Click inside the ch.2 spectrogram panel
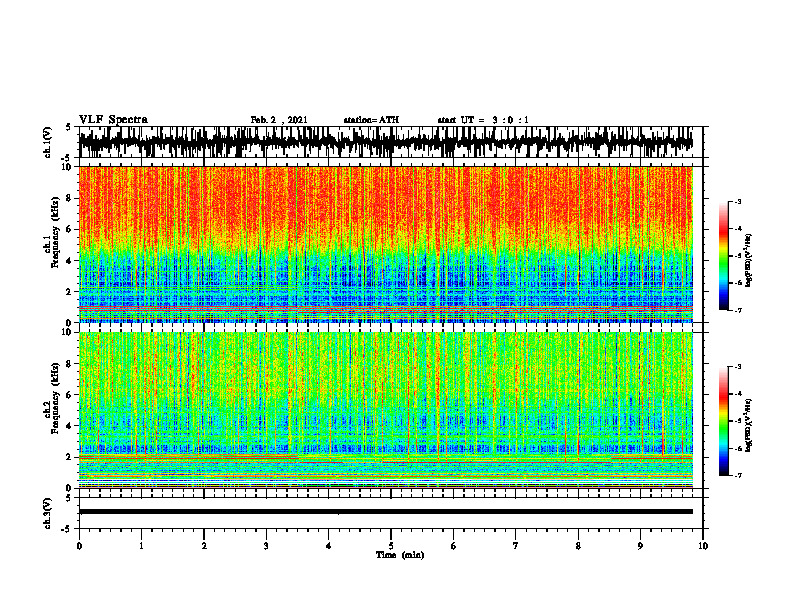The height and width of the screenshot is (612, 792). pyautogui.click(x=386, y=410)
